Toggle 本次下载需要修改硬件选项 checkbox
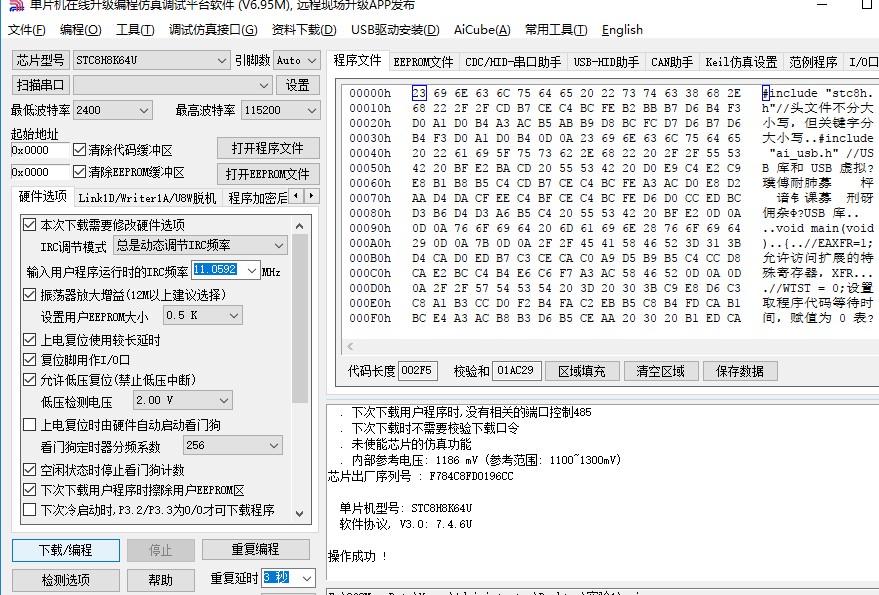 (x=30, y=225)
